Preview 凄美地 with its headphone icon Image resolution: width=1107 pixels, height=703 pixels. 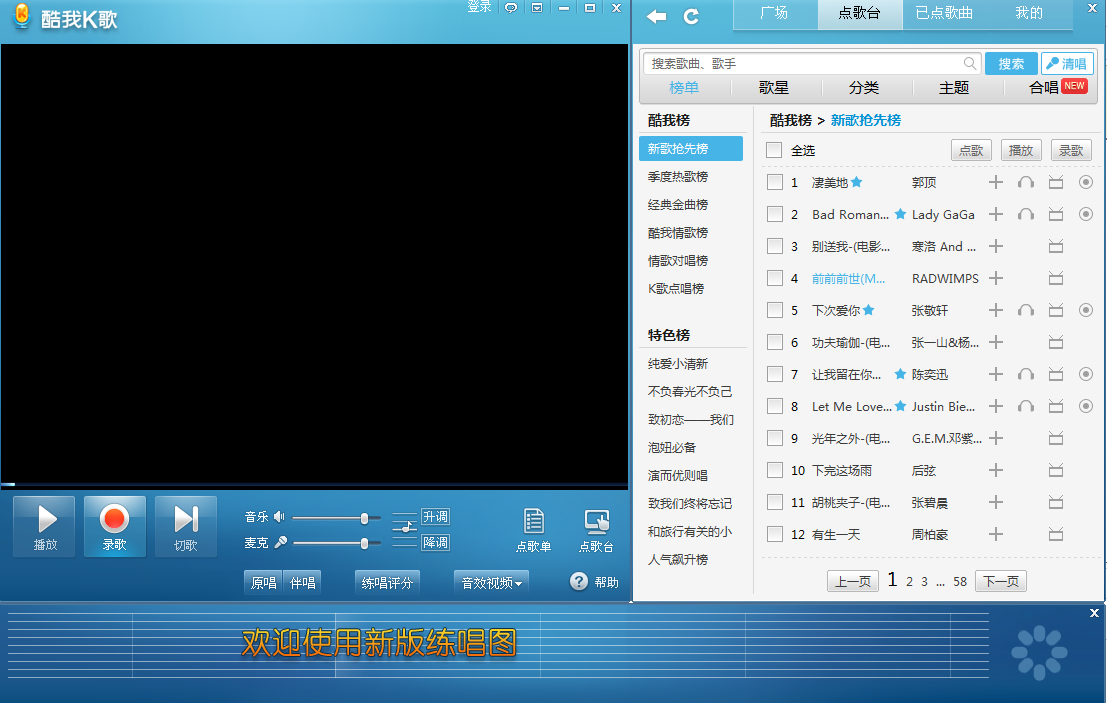click(1025, 182)
